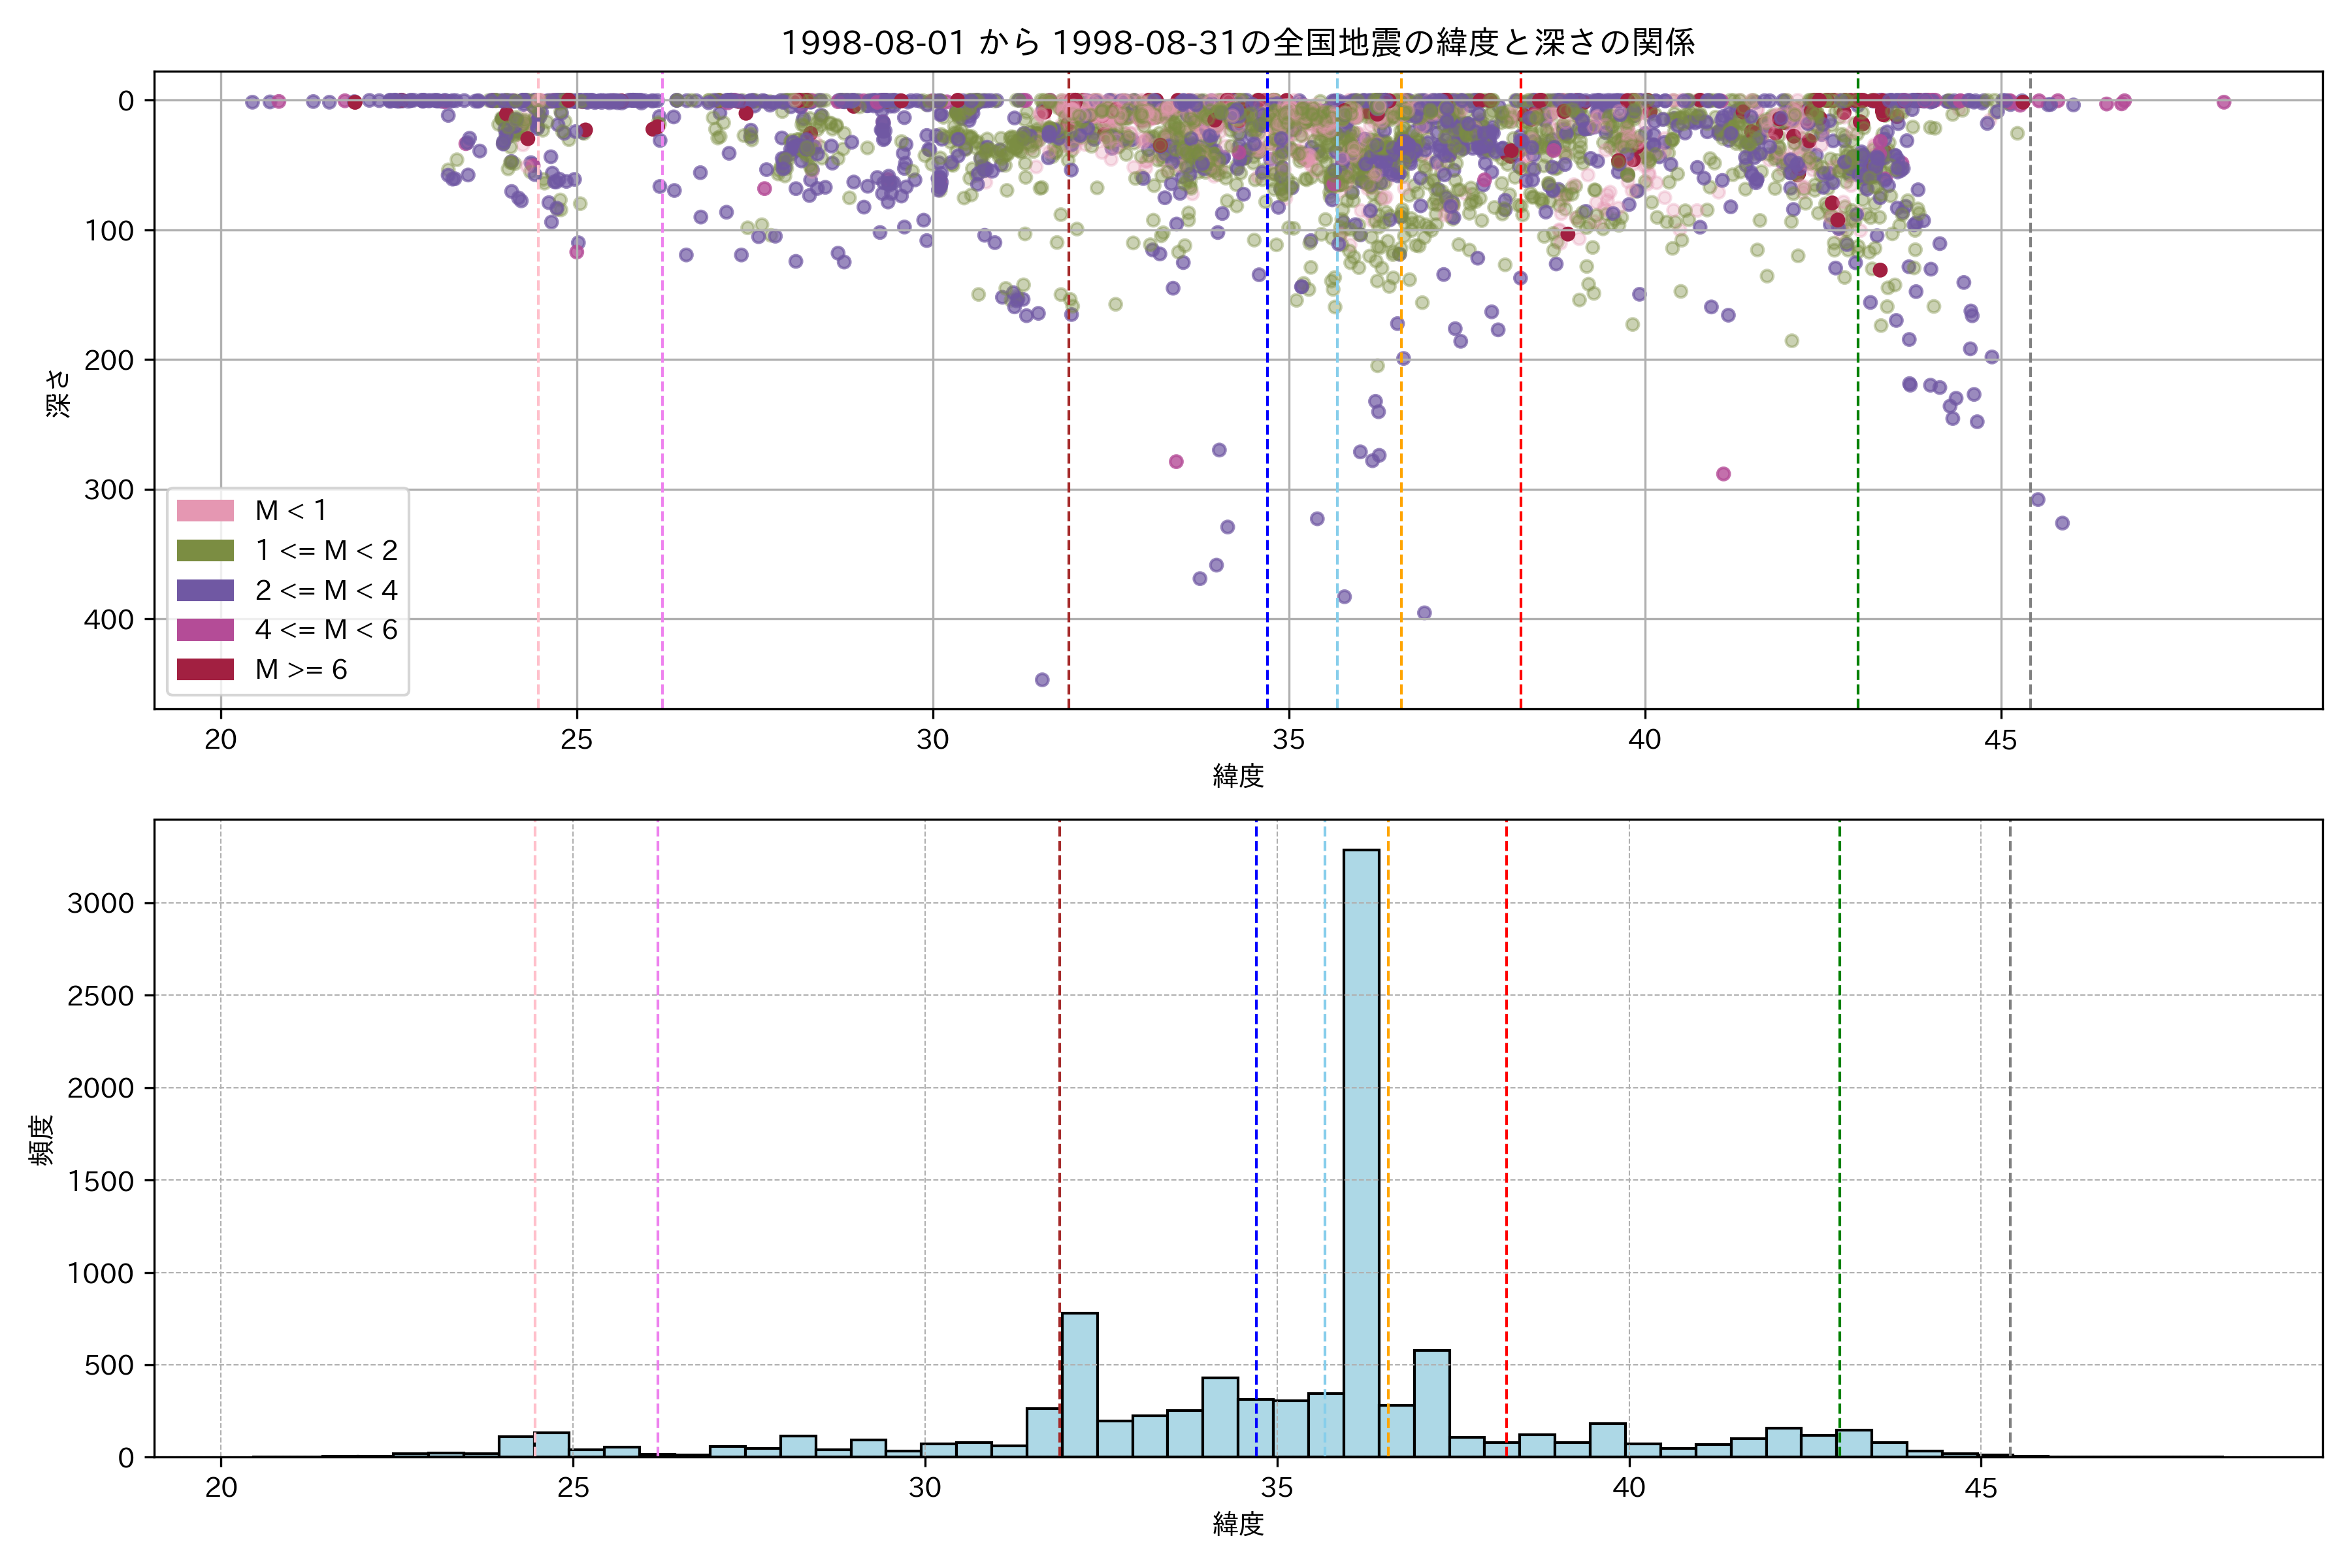Click the 400 tick label on depth axis
2352x1568 pixels.
tap(108, 620)
